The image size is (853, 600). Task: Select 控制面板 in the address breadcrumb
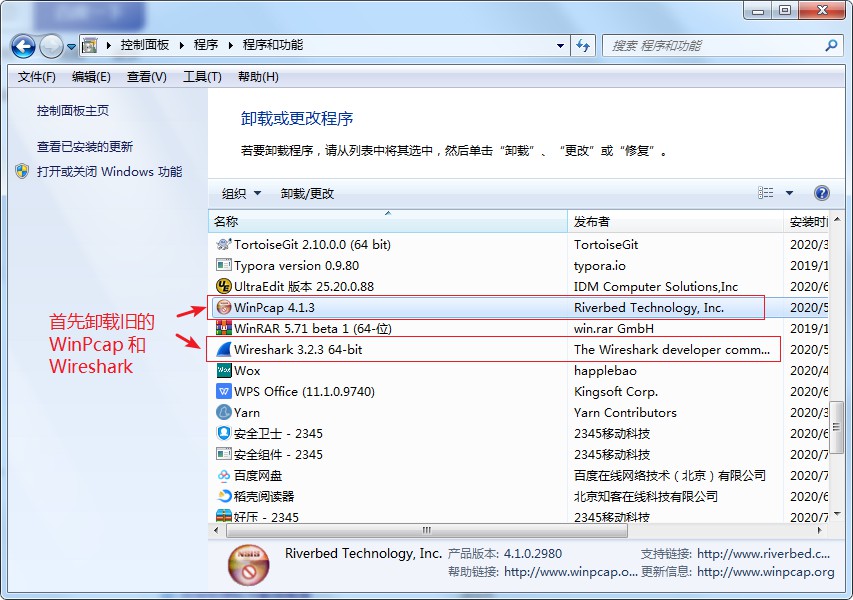(x=145, y=45)
